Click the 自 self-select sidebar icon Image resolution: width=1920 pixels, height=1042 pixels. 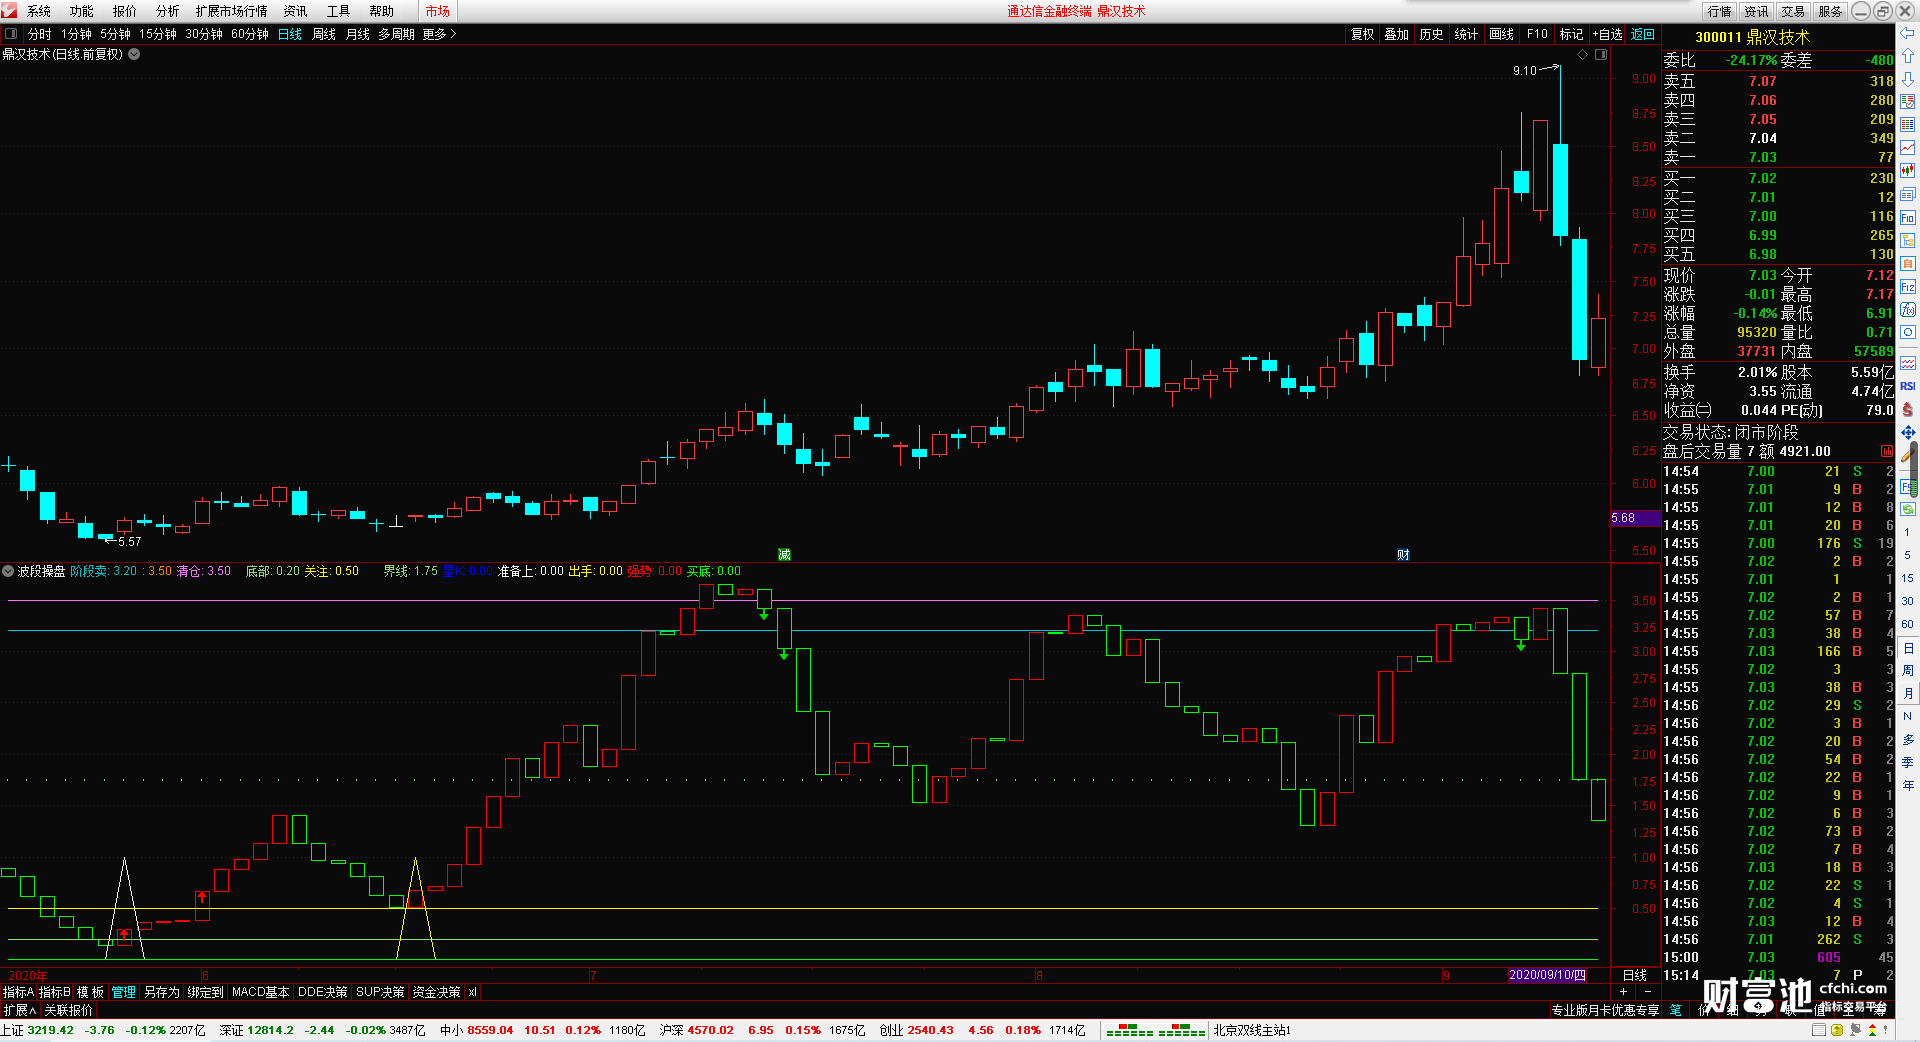click(1908, 263)
